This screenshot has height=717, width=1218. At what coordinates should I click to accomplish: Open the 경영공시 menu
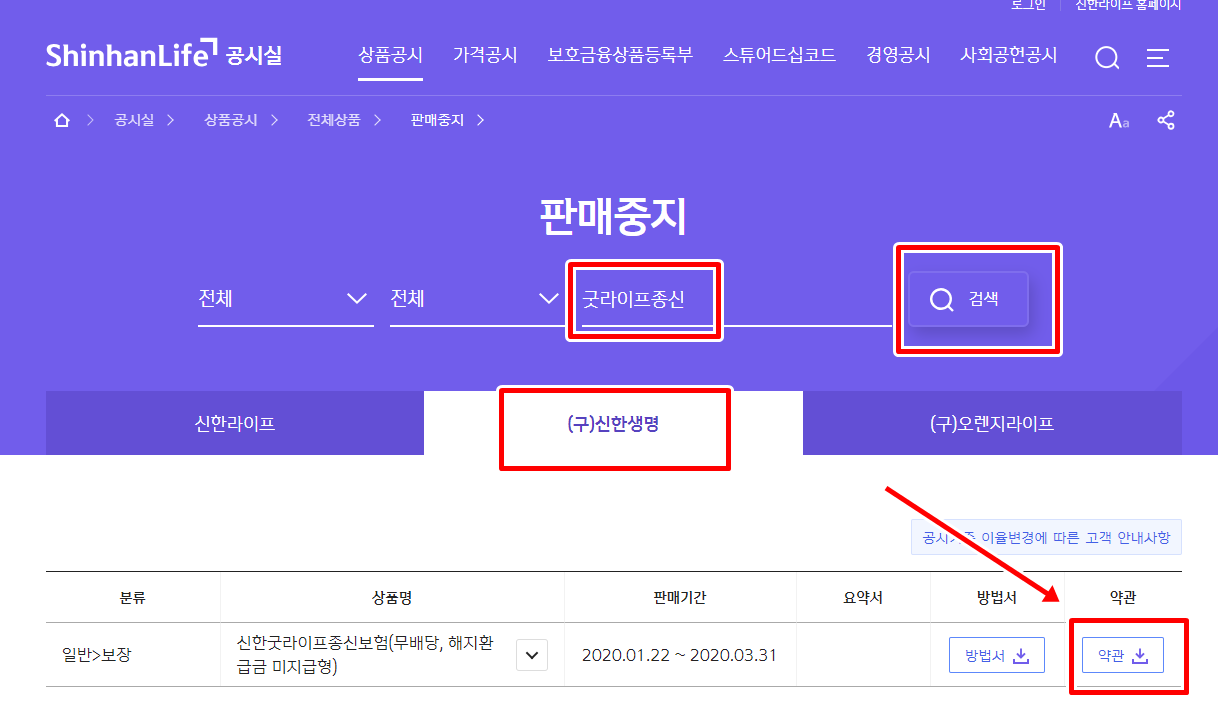pos(899,55)
